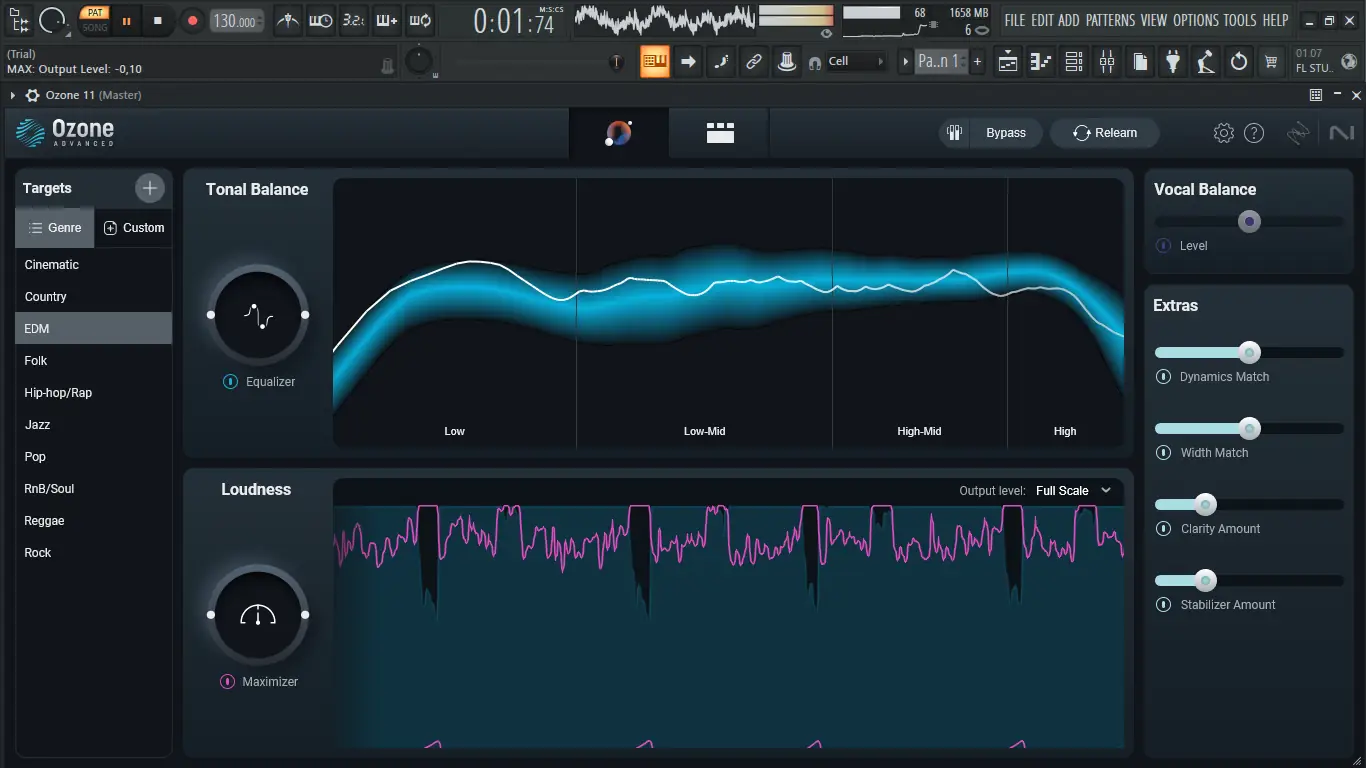Toggle the Equalizer power button
The height and width of the screenshot is (768, 1366).
(x=231, y=382)
